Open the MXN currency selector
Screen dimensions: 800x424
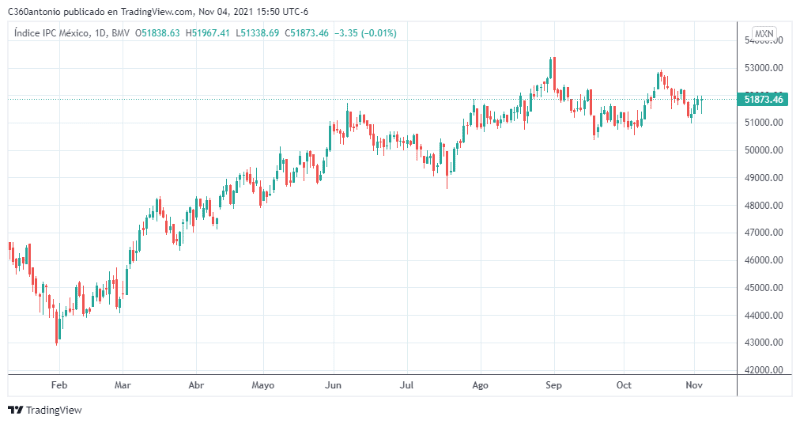[765, 33]
